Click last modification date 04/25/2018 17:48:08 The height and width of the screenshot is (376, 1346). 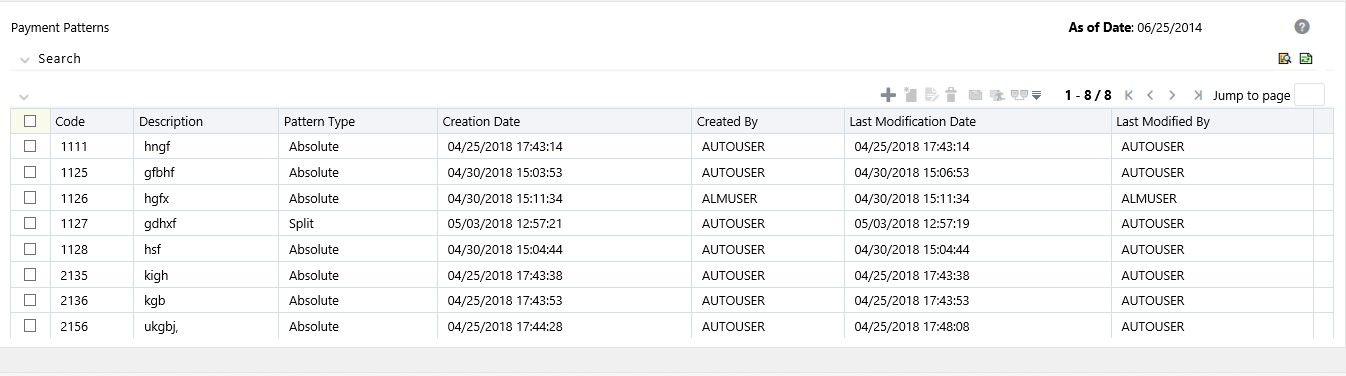(912, 326)
